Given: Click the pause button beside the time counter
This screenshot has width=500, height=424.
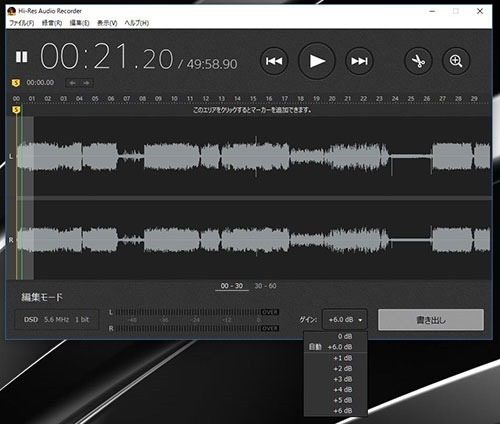Looking at the screenshot, I should tap(22, 57).
